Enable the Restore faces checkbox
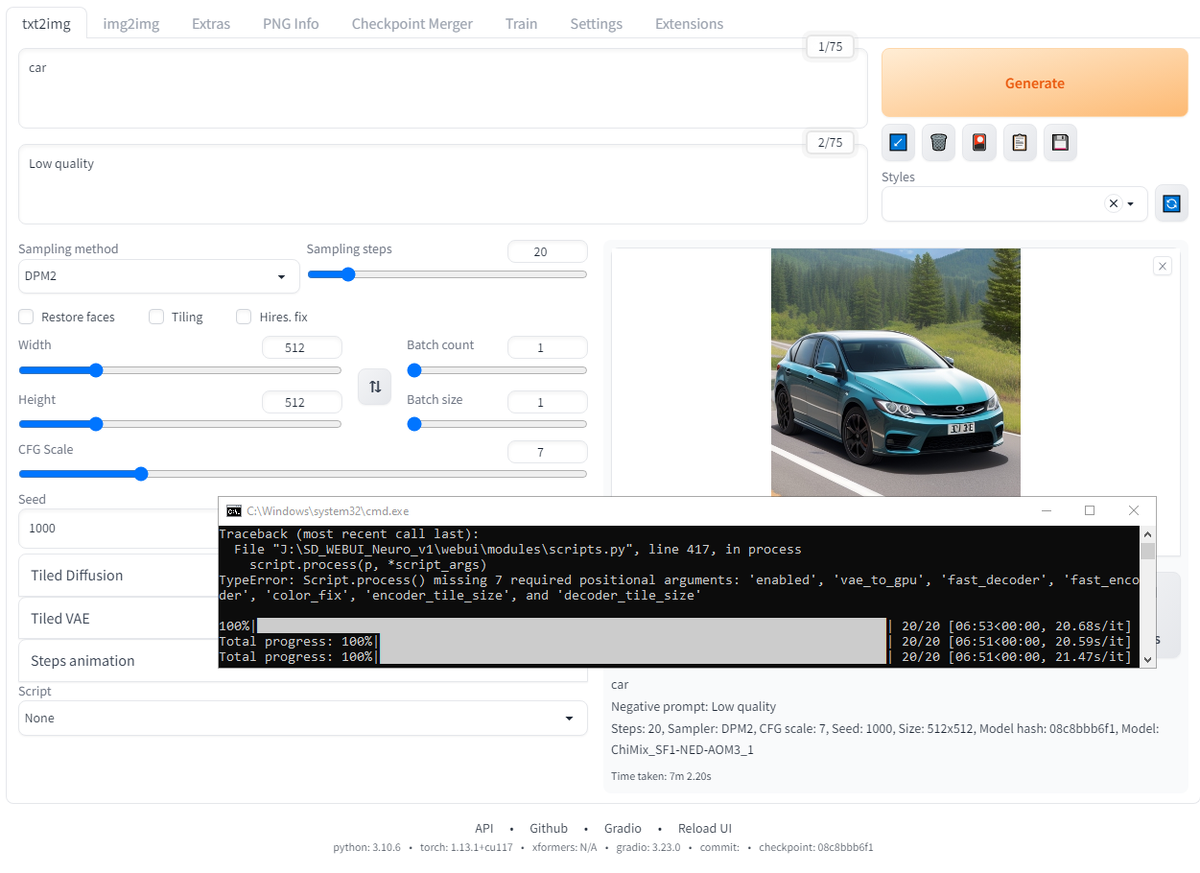The image size is (1200, 873). 26,317
